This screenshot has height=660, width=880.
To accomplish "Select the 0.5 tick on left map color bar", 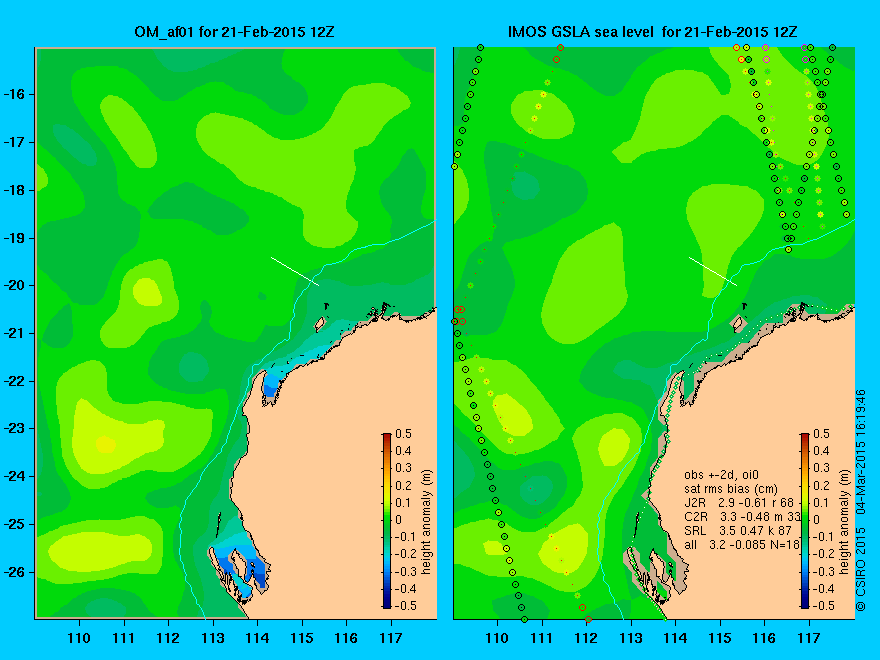I will (404, 434).
